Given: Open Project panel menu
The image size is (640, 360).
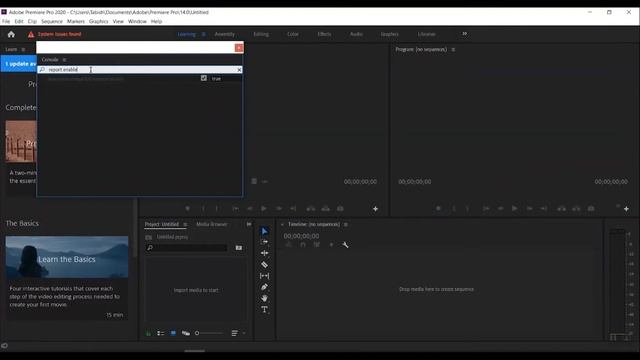Looking at the screenshot, I should 185,224.
